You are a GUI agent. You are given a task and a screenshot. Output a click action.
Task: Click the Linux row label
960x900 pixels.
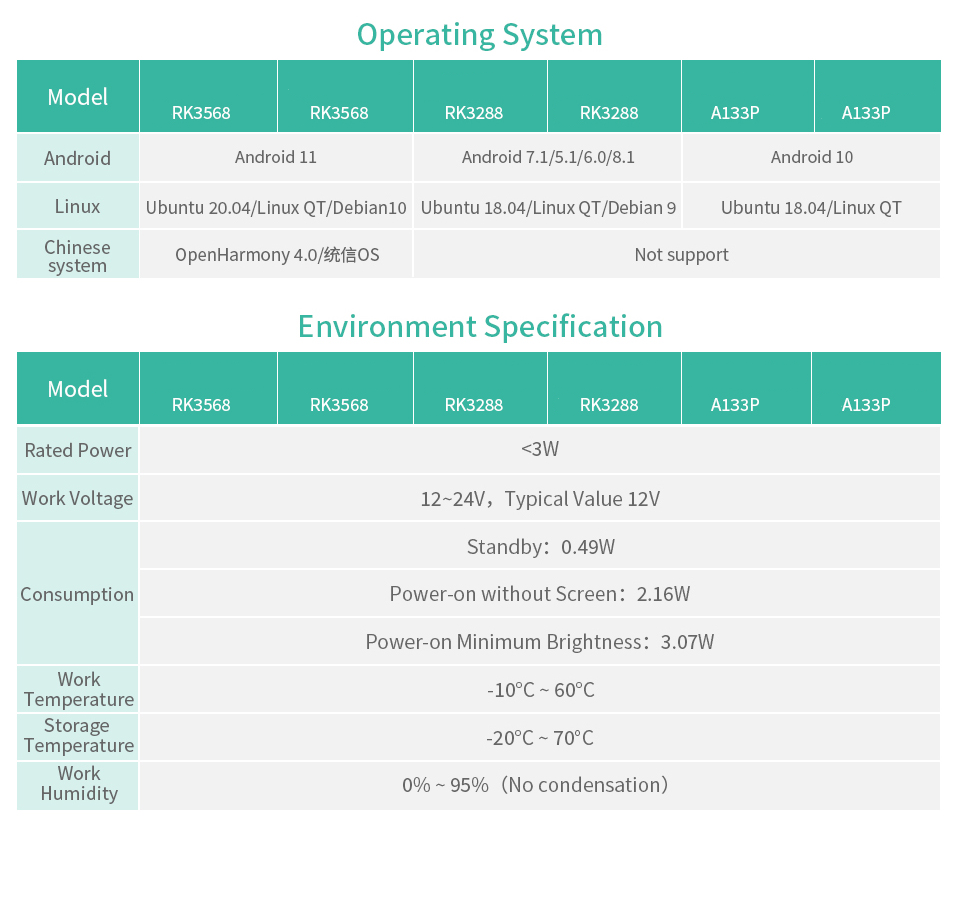pos(77,206)
